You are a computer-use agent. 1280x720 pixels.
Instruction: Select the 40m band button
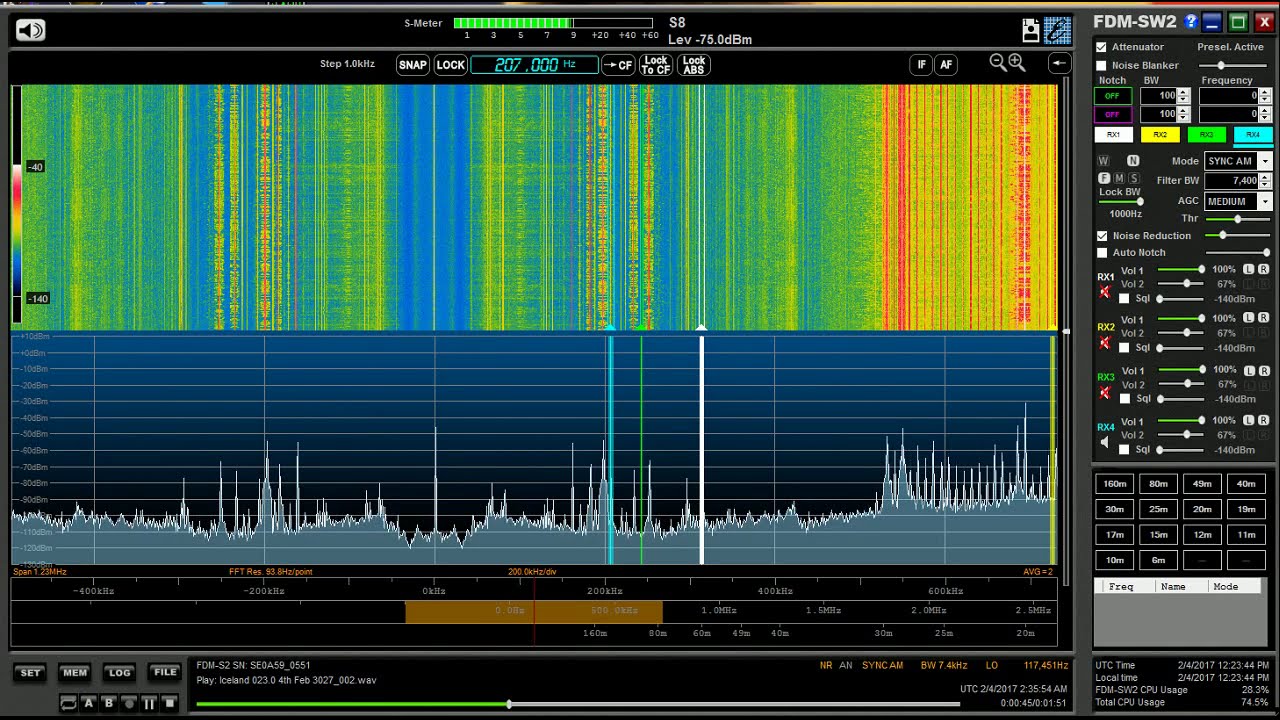[x=1246, y=484]
